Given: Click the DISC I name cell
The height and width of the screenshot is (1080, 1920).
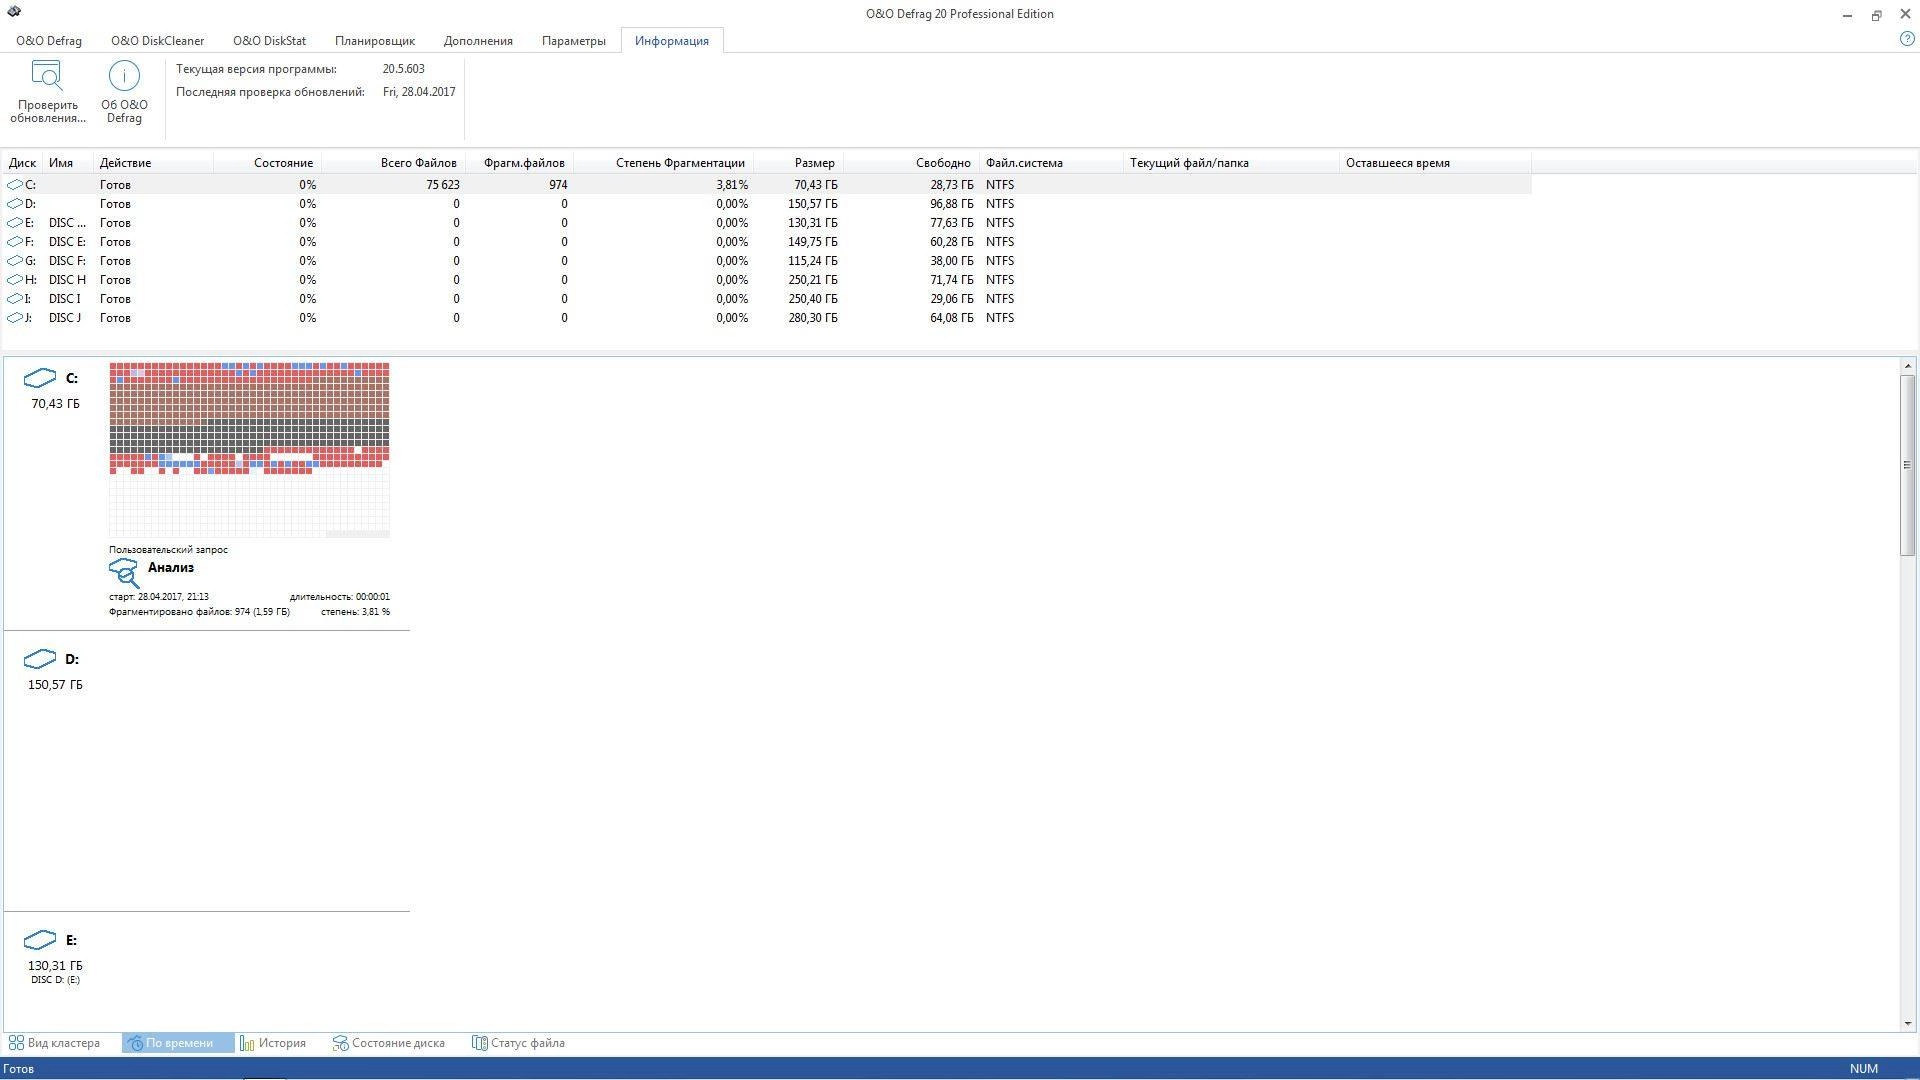Looking at the screenshot, I should click(x=64, y=299).
